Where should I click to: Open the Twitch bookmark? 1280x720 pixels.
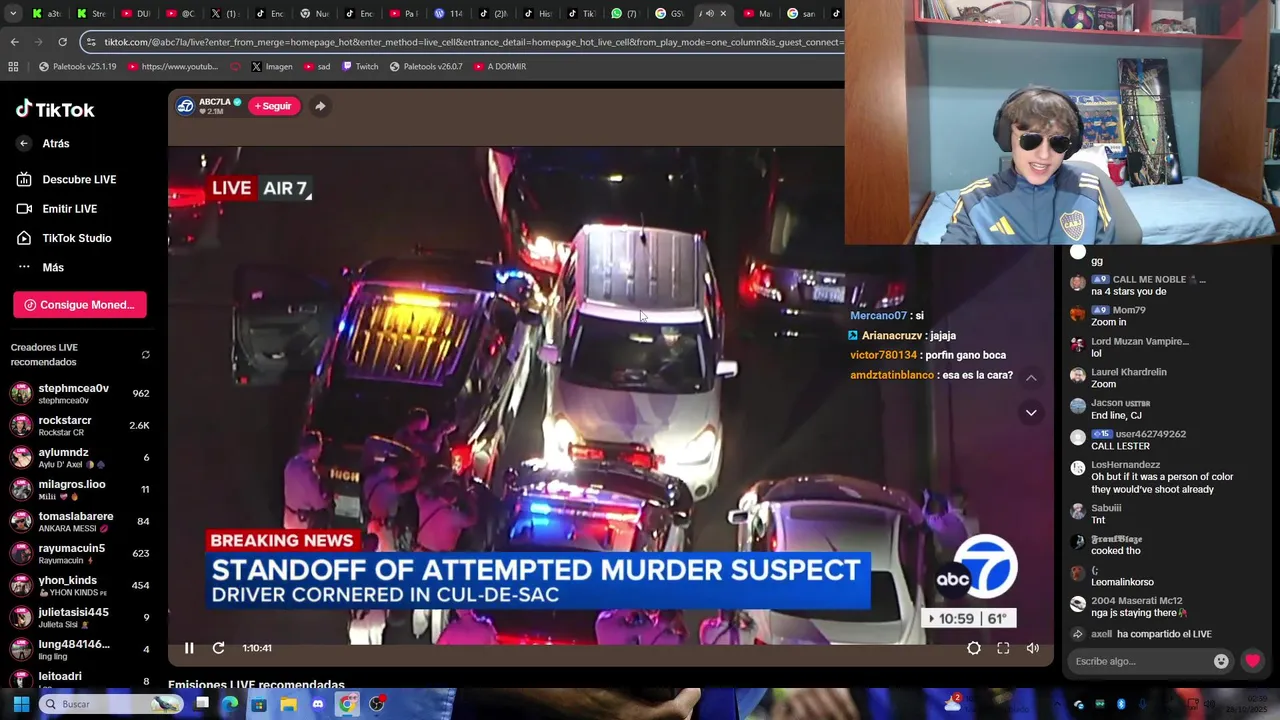click(x=360, y=66)
